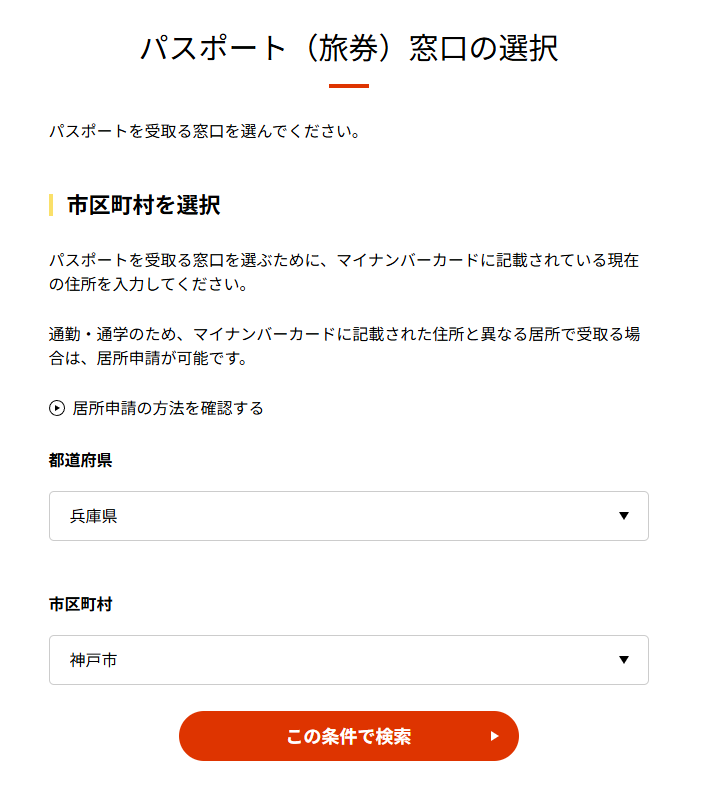Image resolution: width=723 pixels, height=794 pixels.
Task: Click the 市区町村 field label above 神戸市
Action: [x=80, y=605]
